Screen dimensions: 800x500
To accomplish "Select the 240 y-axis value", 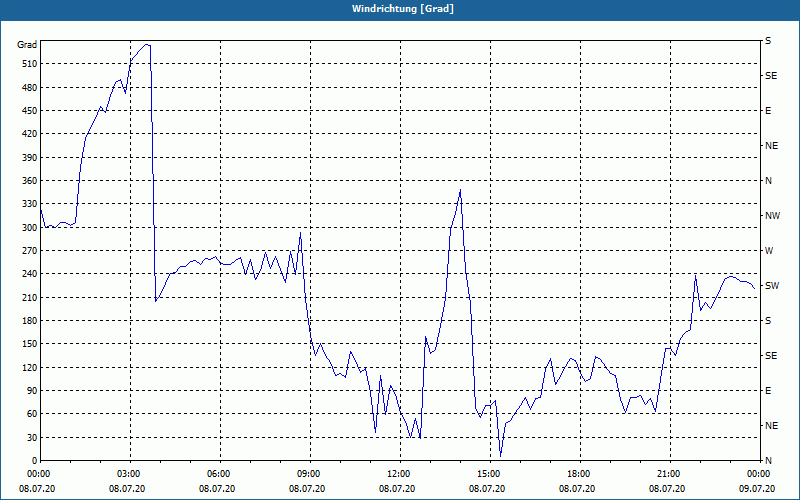I will coord(30,274).
